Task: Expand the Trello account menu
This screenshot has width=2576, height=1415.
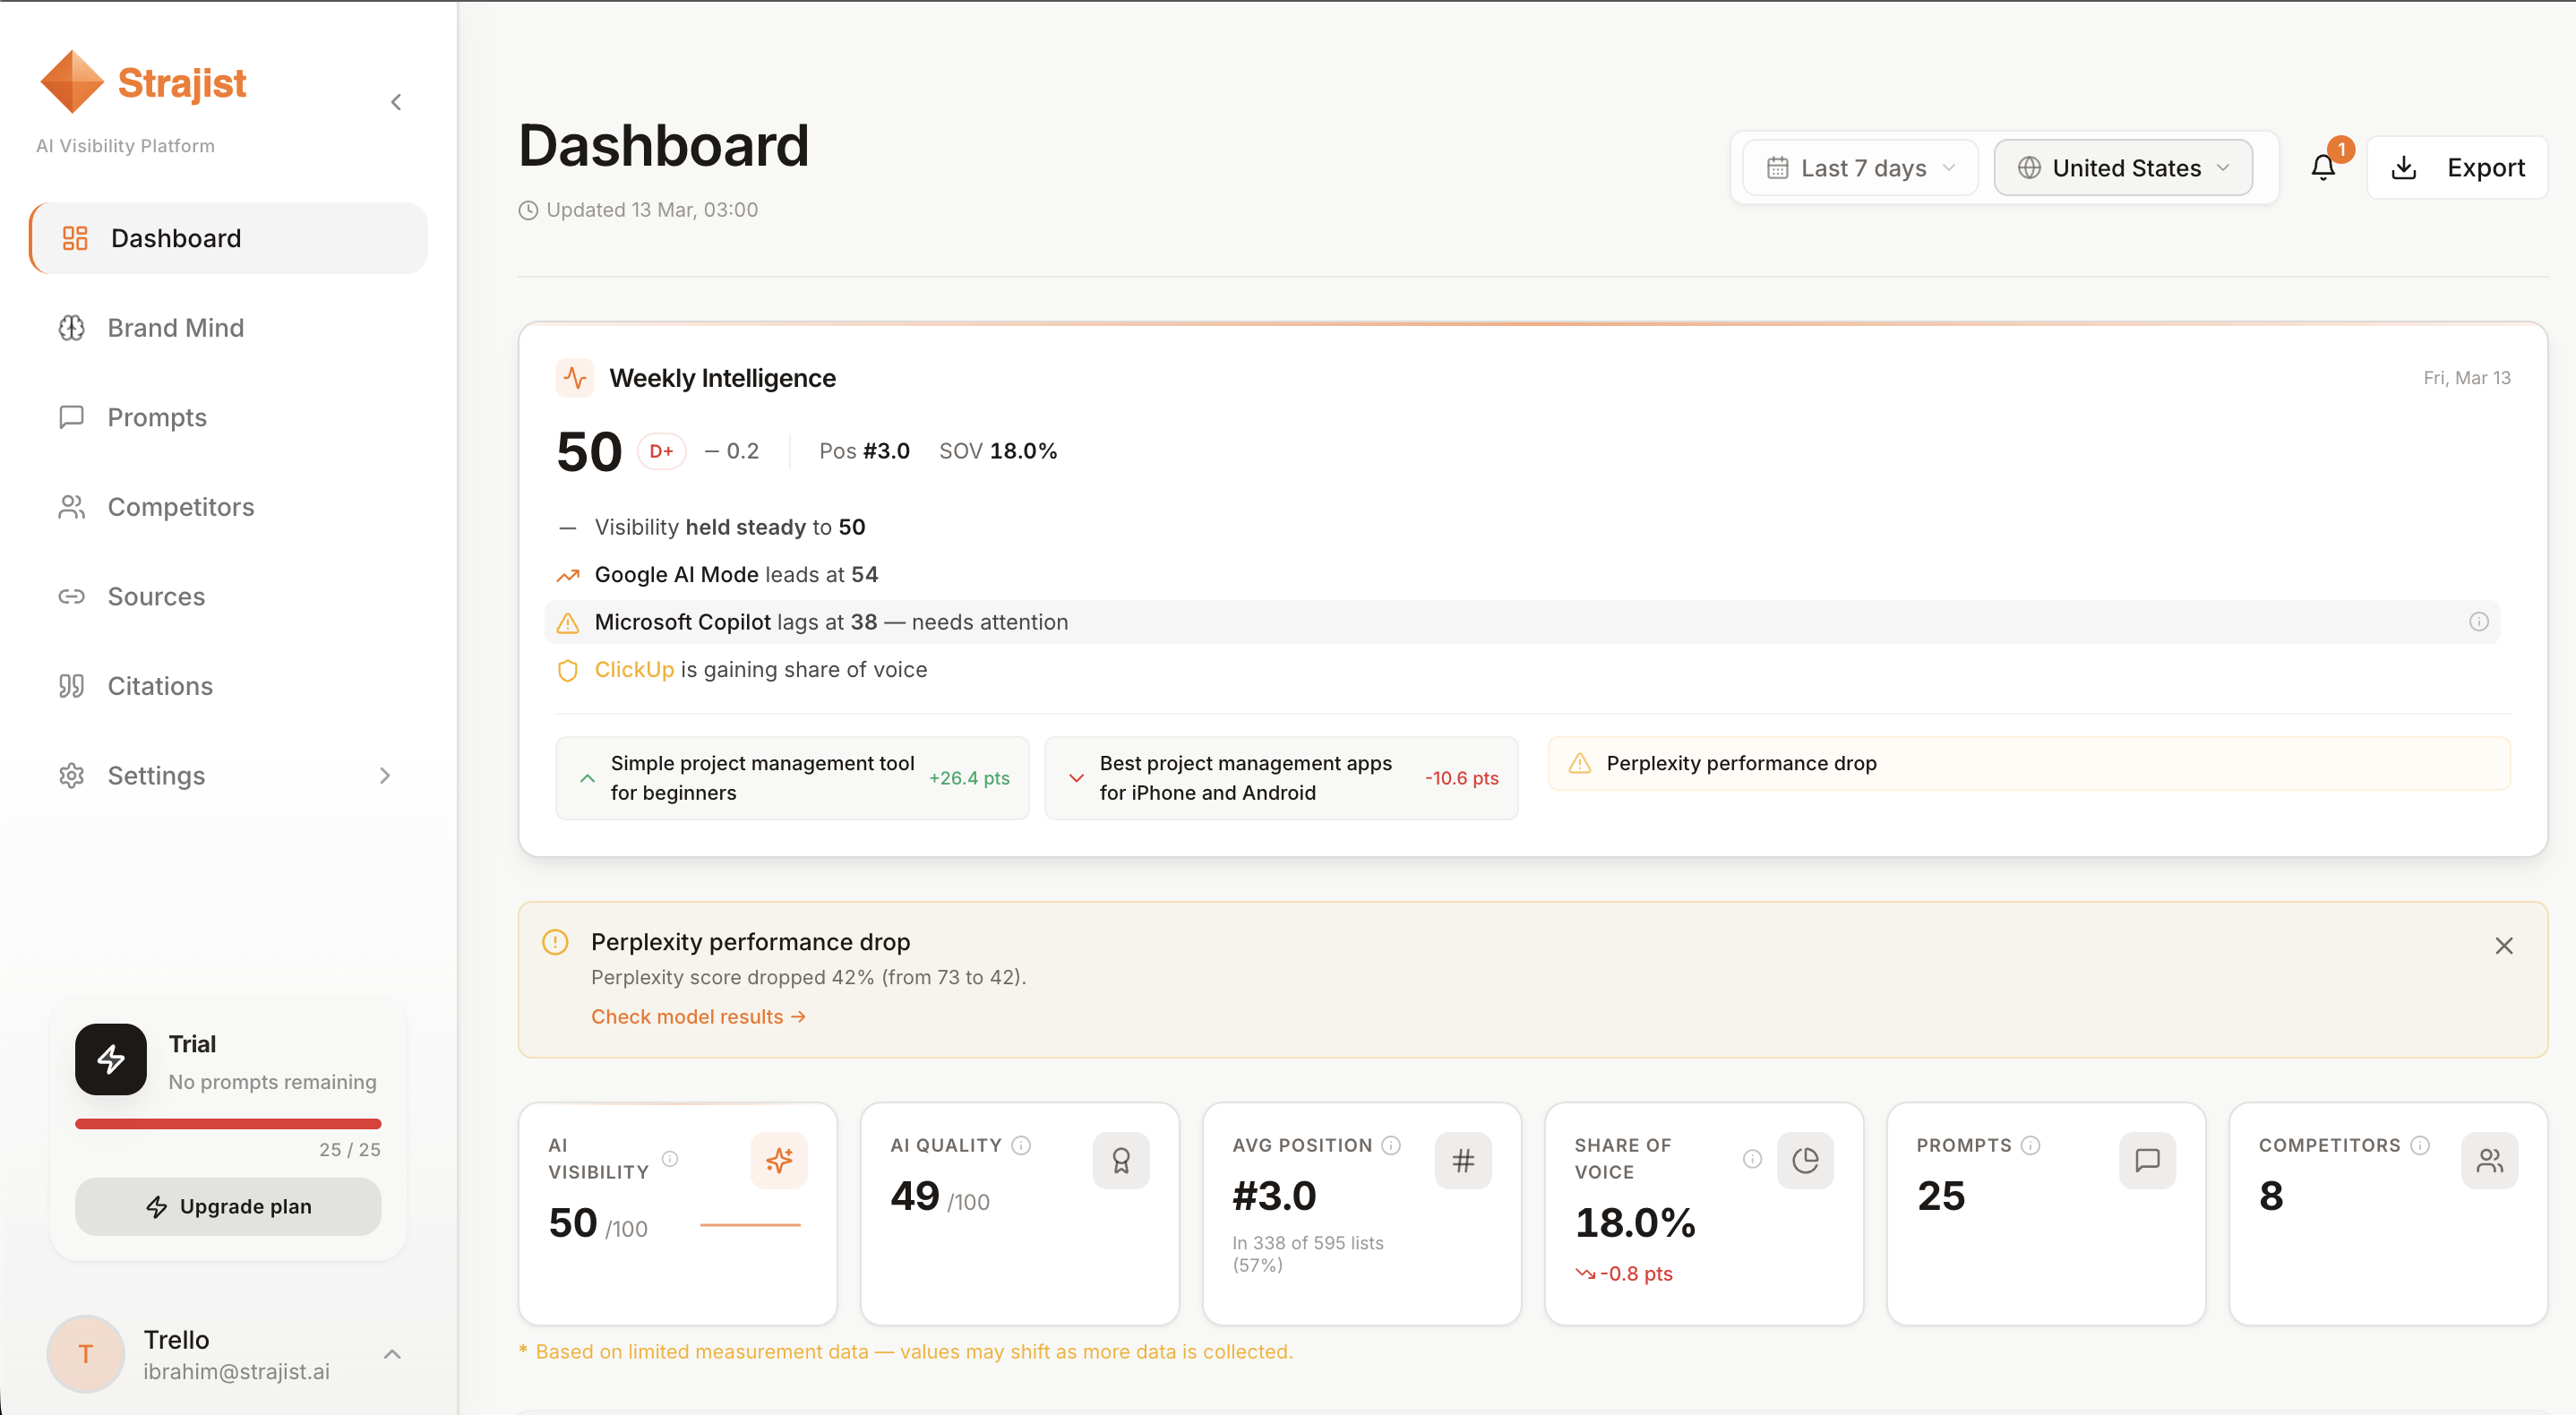Action: pyautogui.click(x=392, y=1354)
